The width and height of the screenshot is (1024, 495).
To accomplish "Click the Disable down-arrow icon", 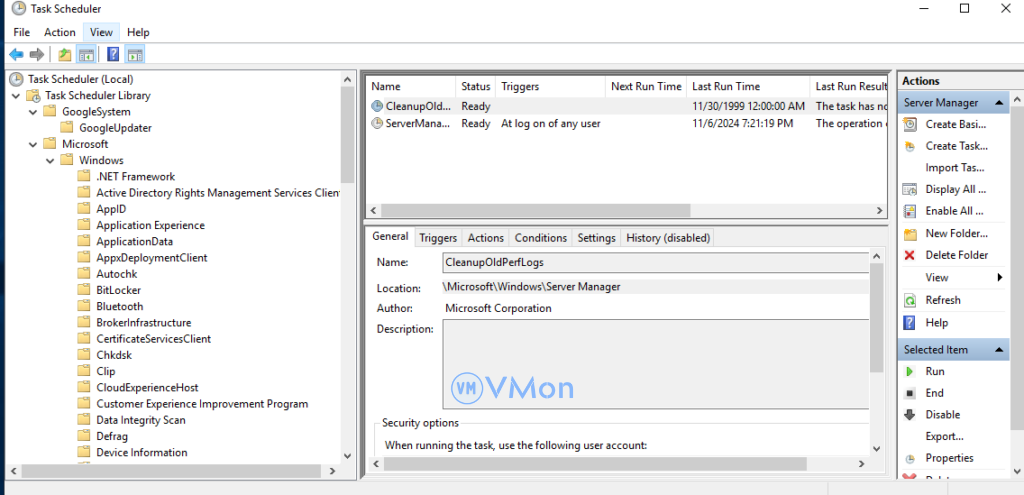I will pyautogui.click(x=910, y=415).
